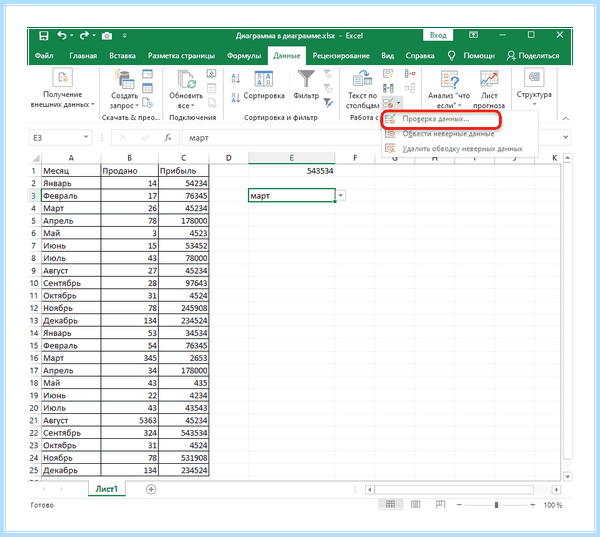Click the Create Query (Создать запрос) icon
600x537 pixels.
pyautogui.click(x=124, y=79)
